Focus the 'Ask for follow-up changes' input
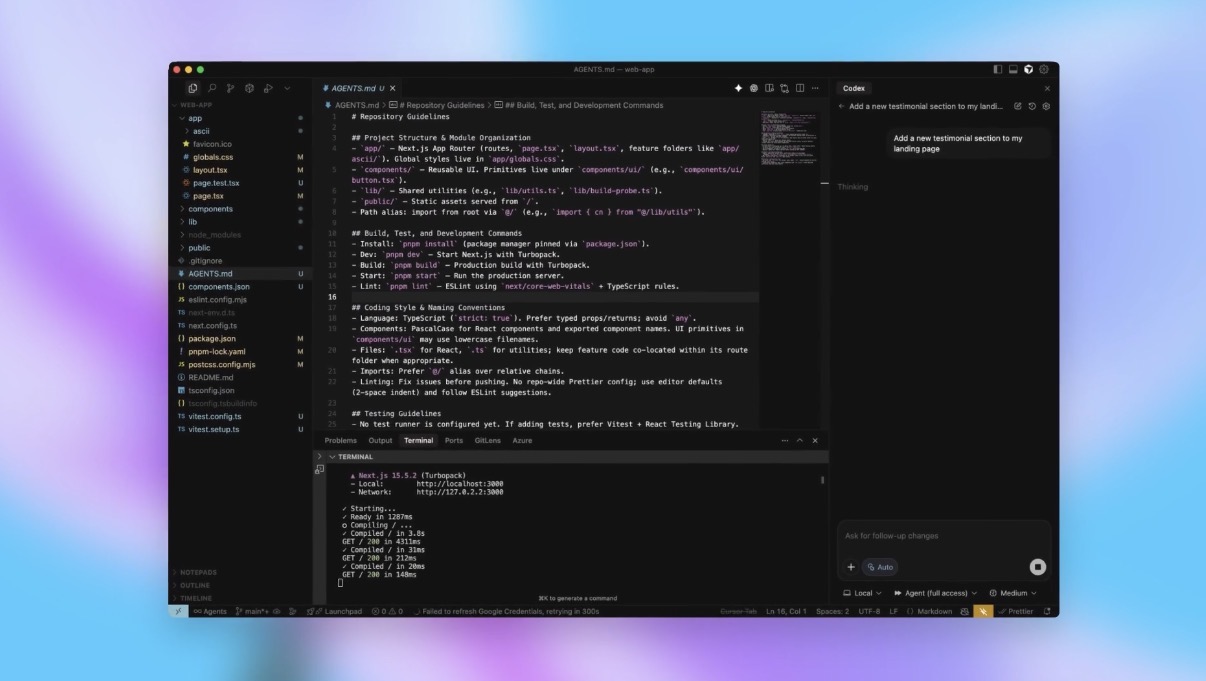 point(943,536)
